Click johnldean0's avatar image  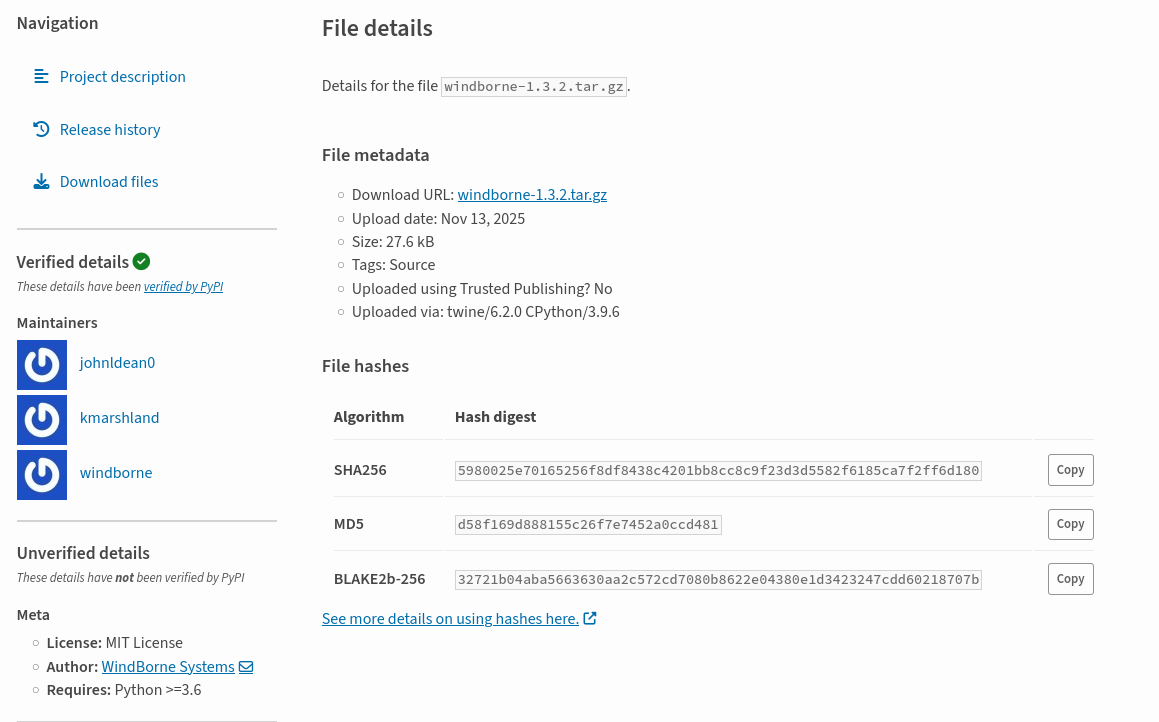(x=42, y=365)
